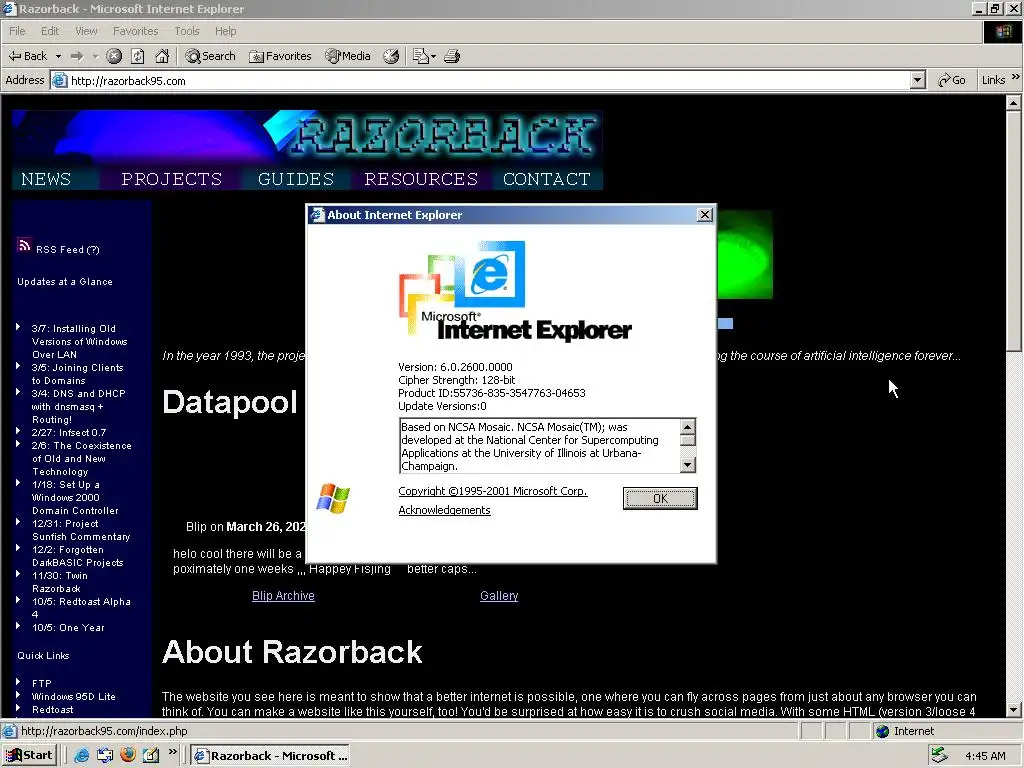Open the Copyright 1995-2001 Microsoft Corp. link
The width and height of the screenshot is (1024, 768).
(492, 491)
